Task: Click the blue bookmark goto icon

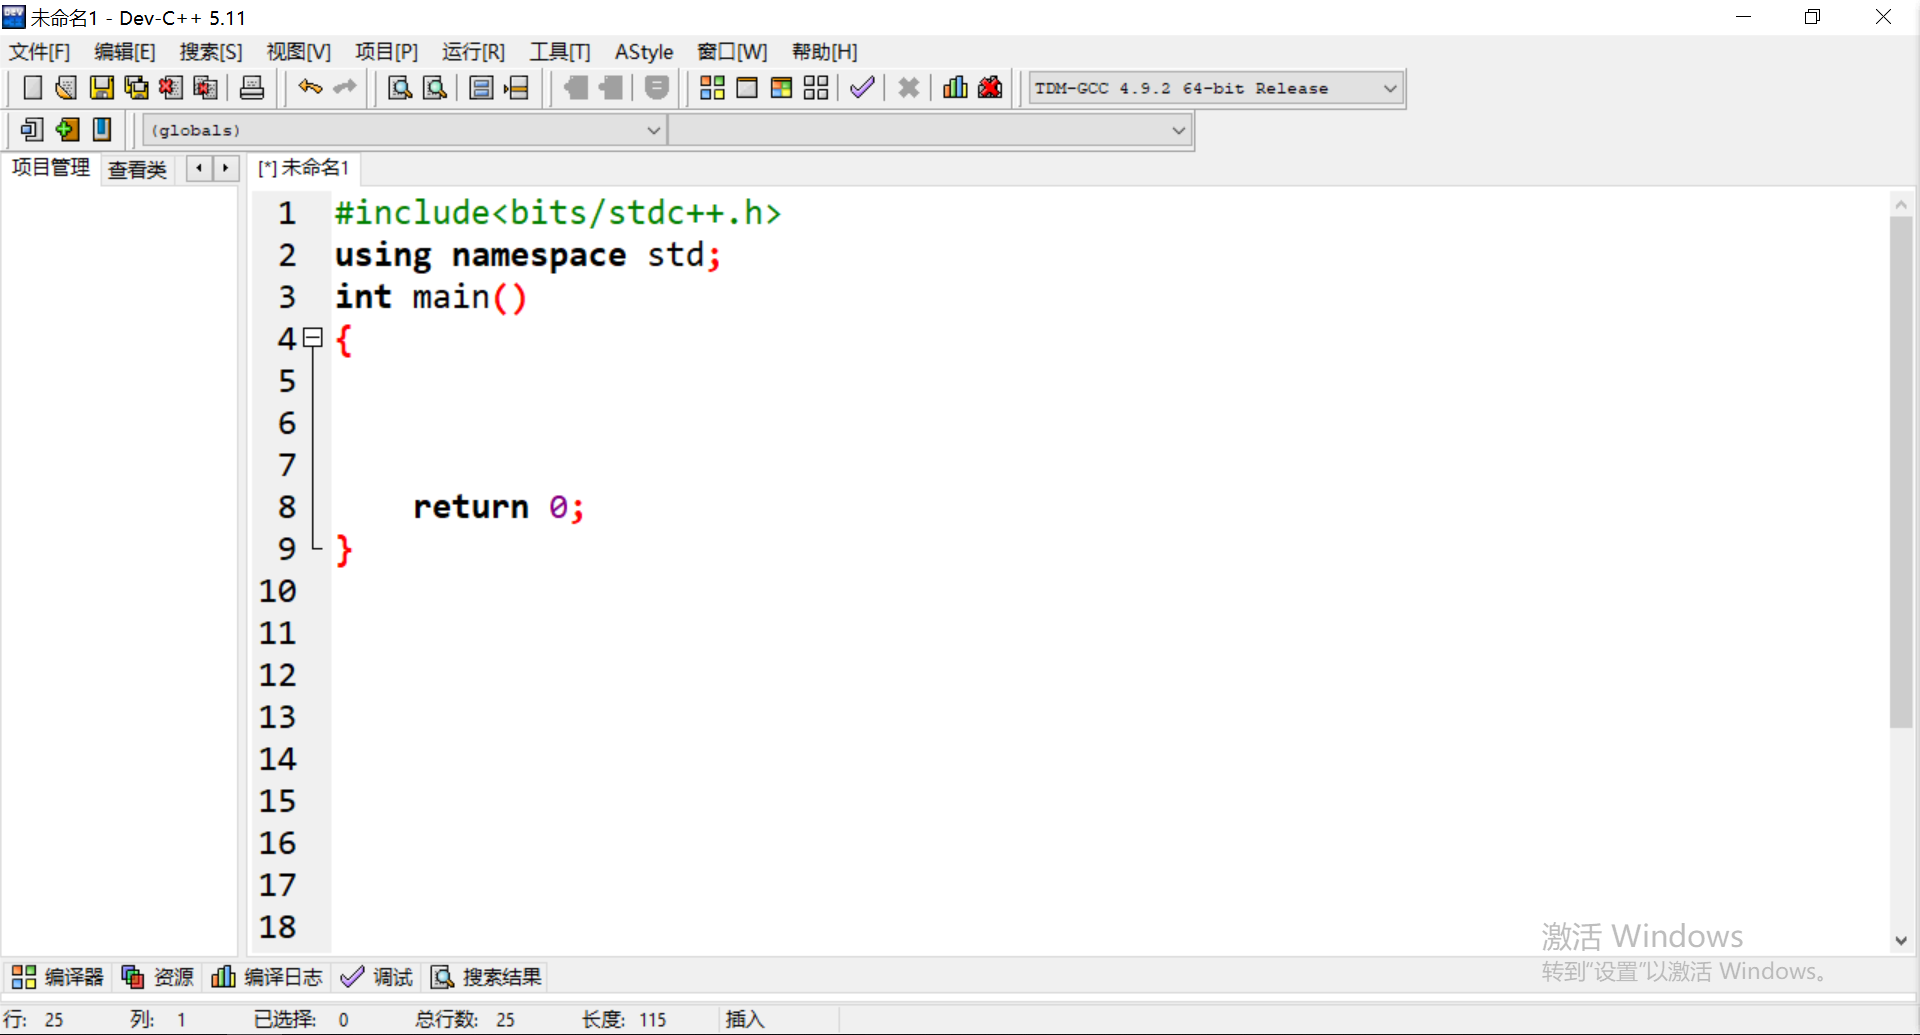Action: (x=102, y=129)
